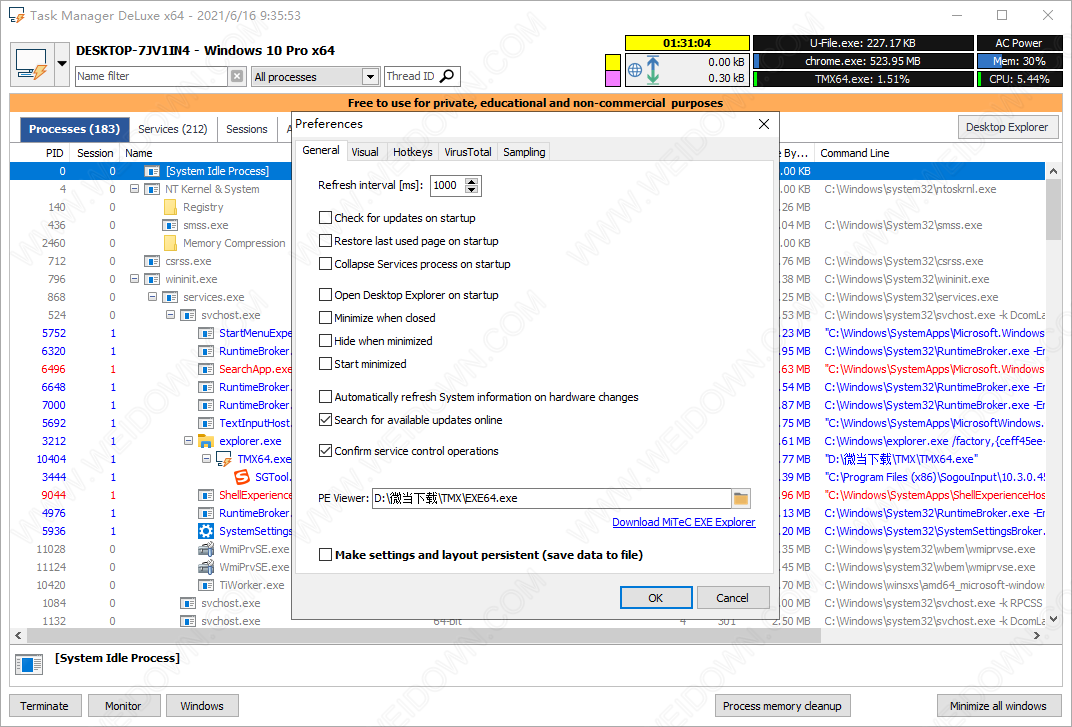Click the SystemSettings gear icon in process list

click(x=206, y=531)
